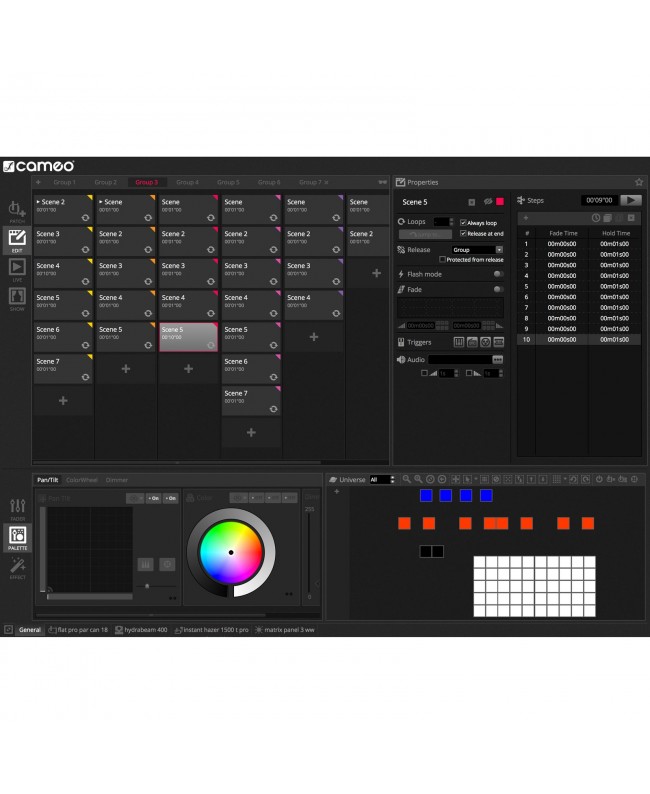Viewport: 650px width, 794px height.
Task: Click the power icon in Universe toolbar
Action: point(599,479)
